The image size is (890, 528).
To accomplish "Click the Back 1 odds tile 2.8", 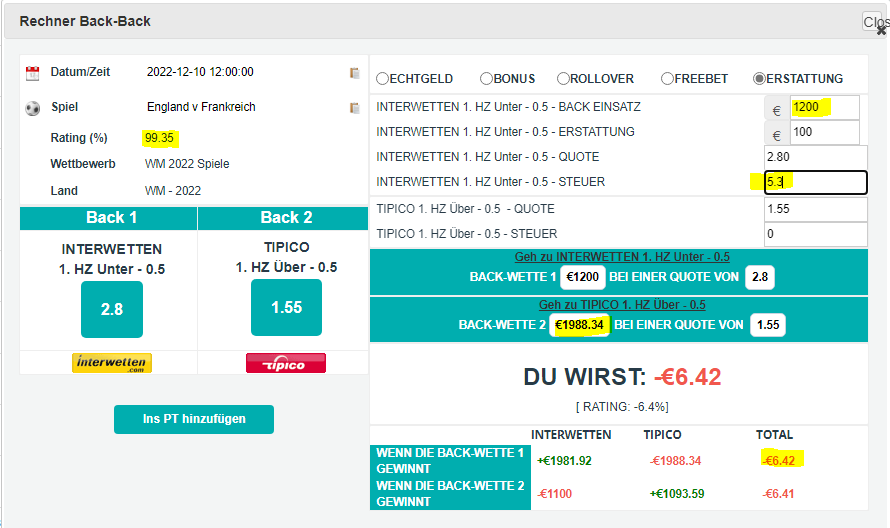I will pyautogui.click(x=112, y=309).
